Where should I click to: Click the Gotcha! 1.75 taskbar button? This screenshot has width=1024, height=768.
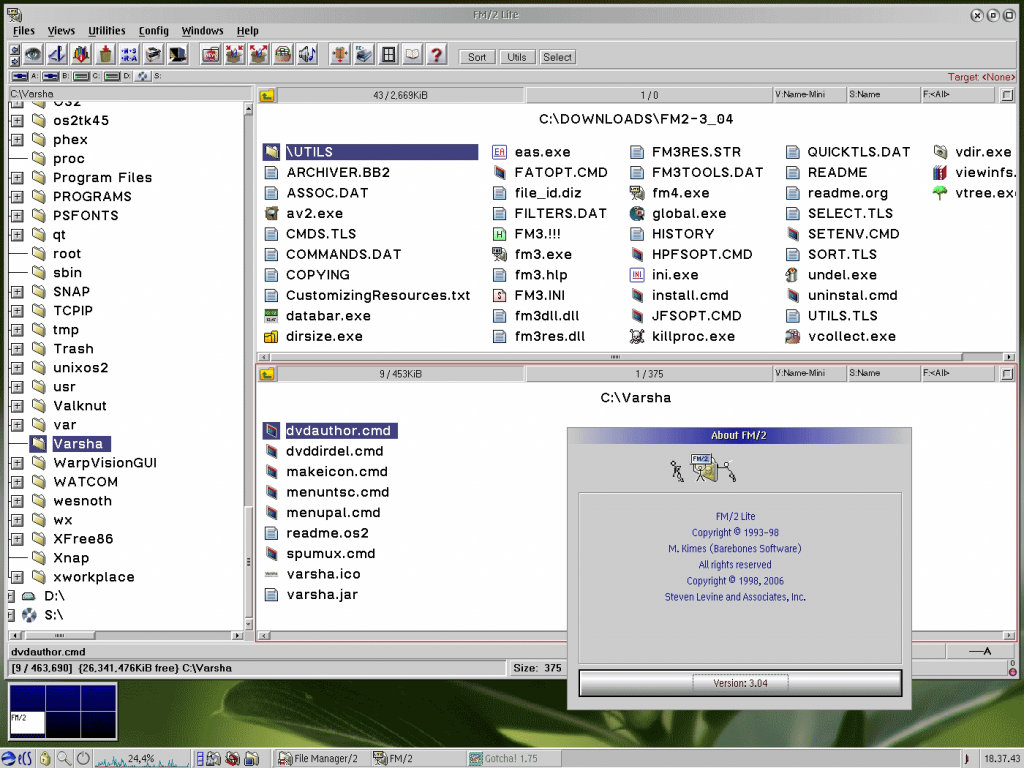[x=513, y=758]
